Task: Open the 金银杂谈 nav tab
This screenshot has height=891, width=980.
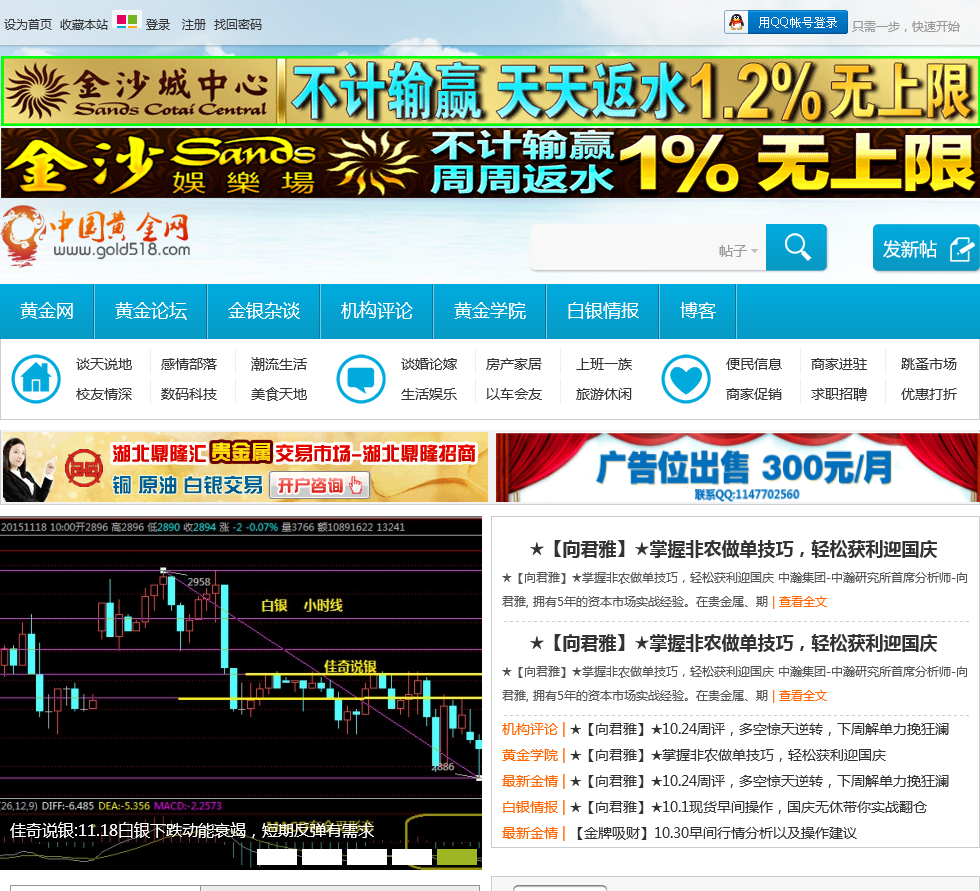Action: (x=264, y=311)
